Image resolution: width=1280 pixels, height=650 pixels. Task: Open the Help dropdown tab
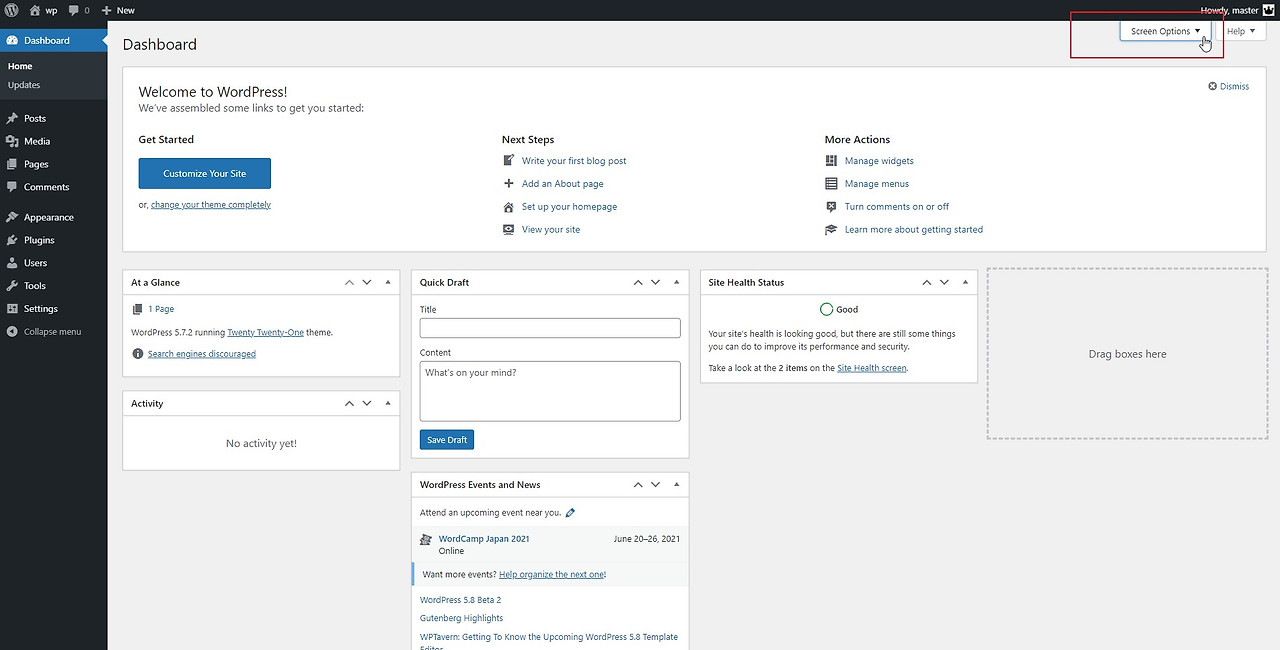point(1241,31)
